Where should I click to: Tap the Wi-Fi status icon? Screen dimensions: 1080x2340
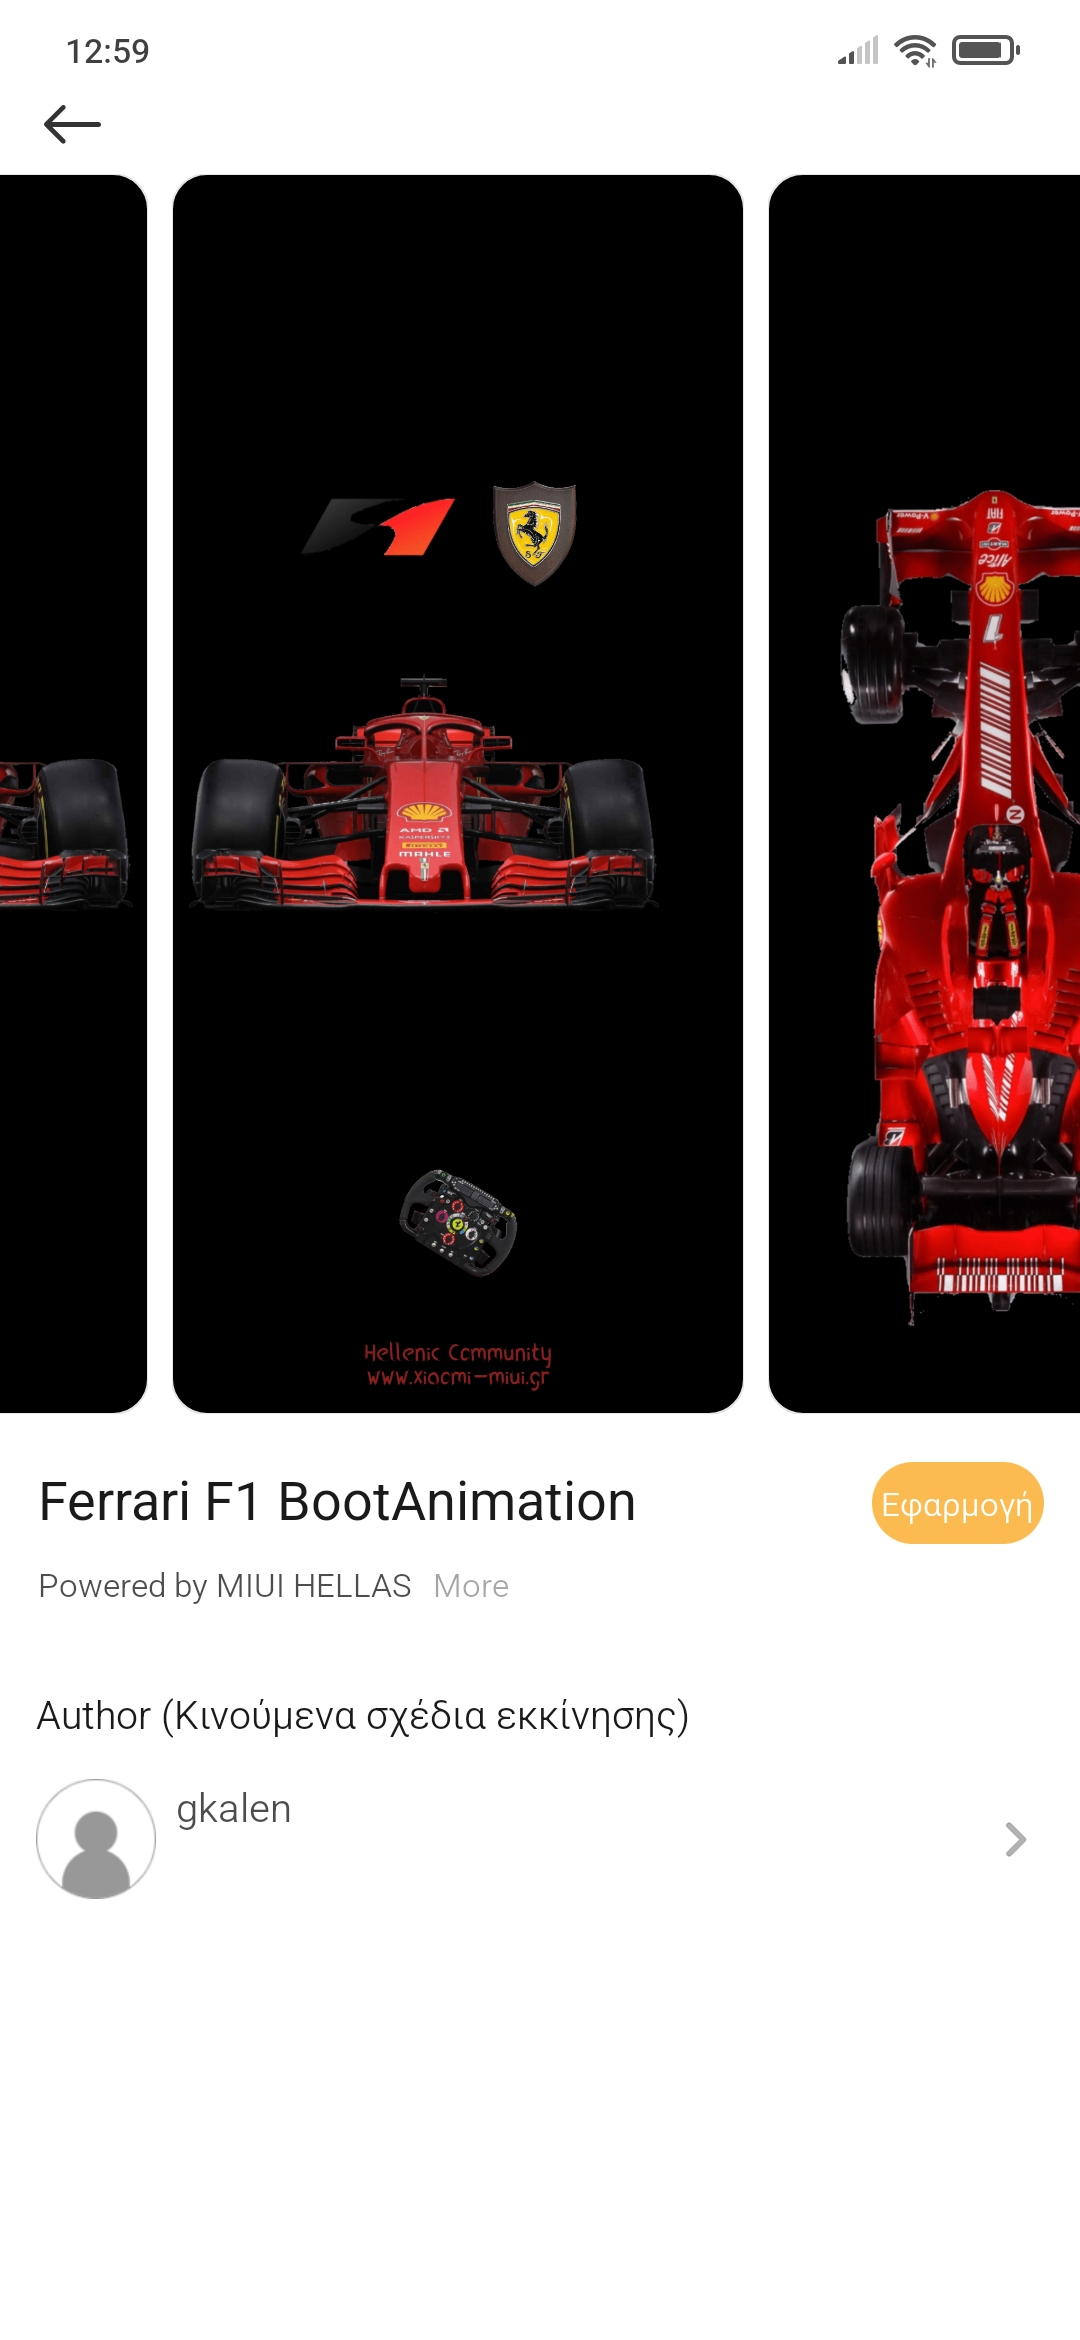(915, 50)
